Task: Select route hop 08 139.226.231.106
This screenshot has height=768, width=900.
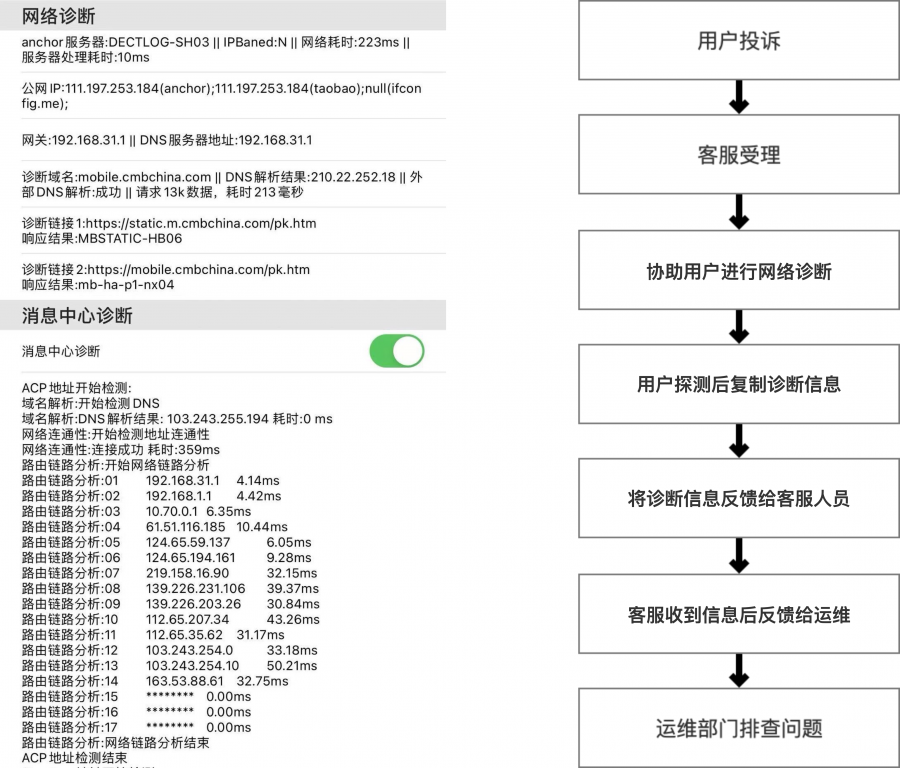Action: [170, 589]
